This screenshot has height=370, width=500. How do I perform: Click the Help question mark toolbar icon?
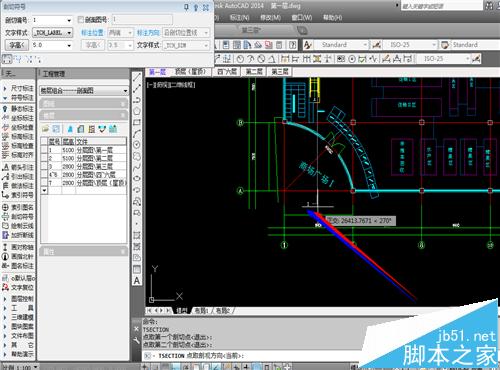click(x=292, y=45)
